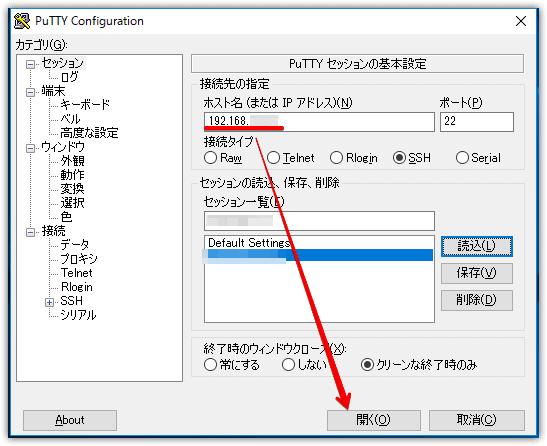The height and width of the screenshot is (446, 547).
Task: Collapse the セッション tree node
Action: [31, 64]
